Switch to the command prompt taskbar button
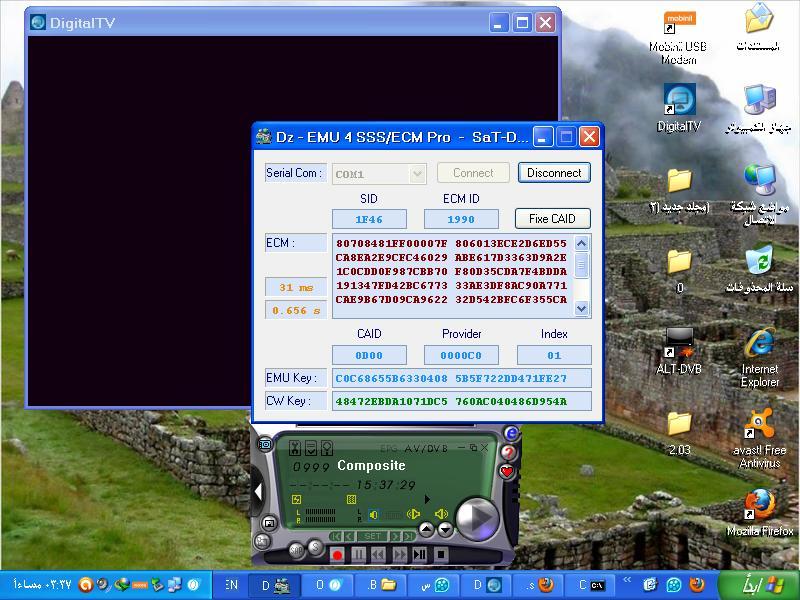 [x=590, y=585]
